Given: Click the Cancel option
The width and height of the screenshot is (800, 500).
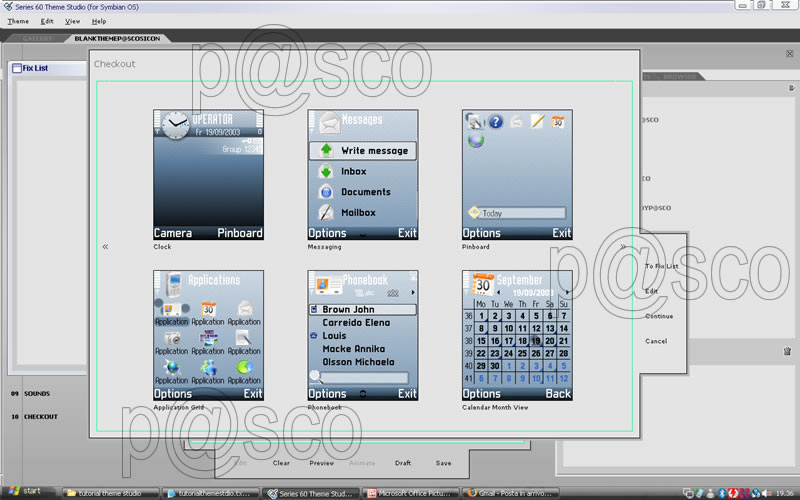Looking at the screenshot, I should (656, 341).
